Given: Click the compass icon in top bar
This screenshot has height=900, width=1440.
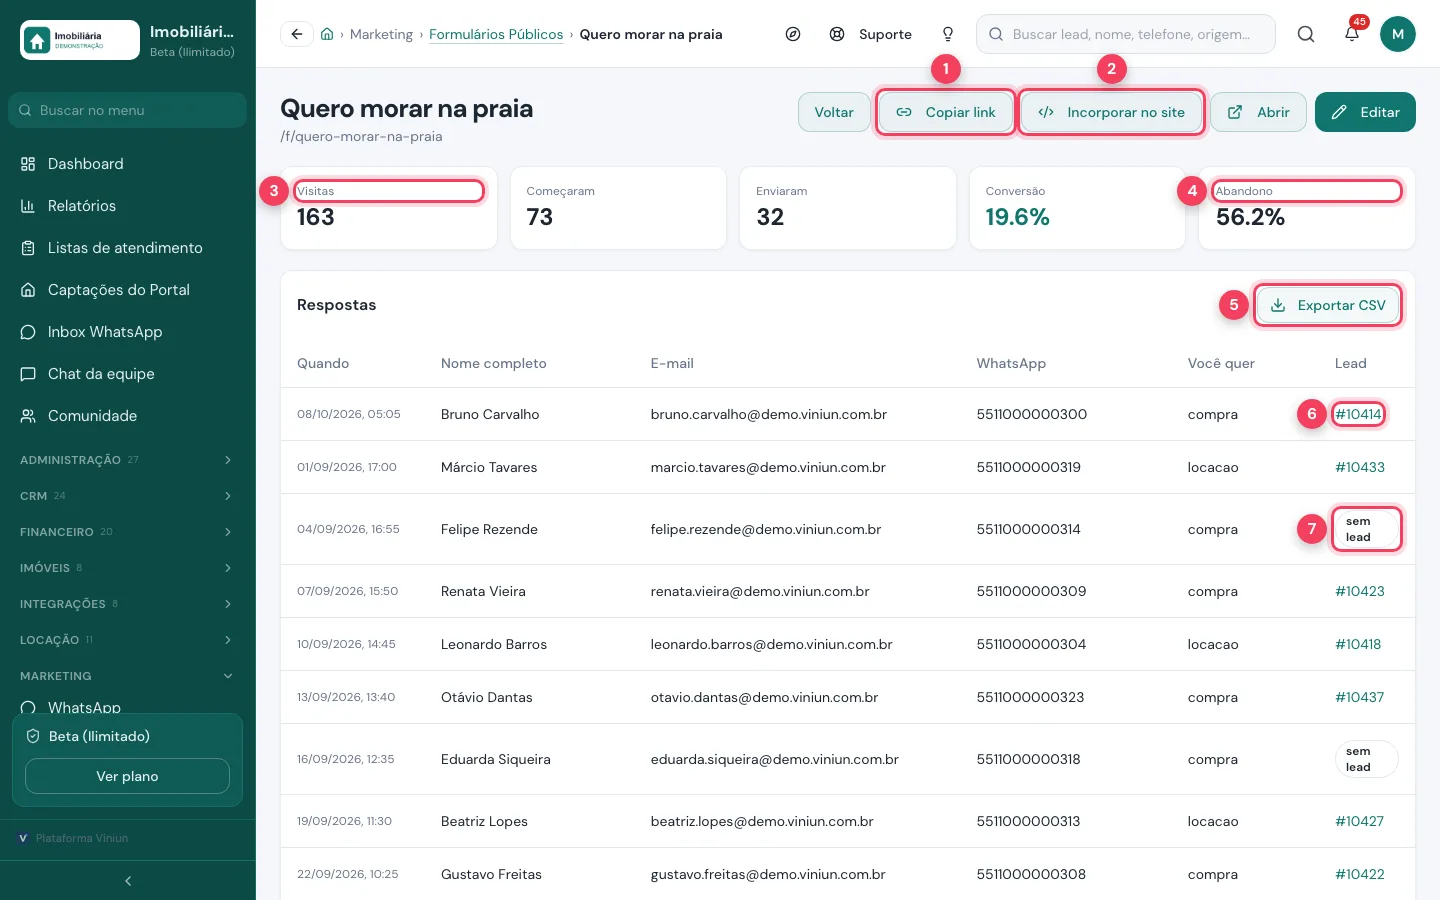Looking at the screenshot, I should (x=793, y=34).
